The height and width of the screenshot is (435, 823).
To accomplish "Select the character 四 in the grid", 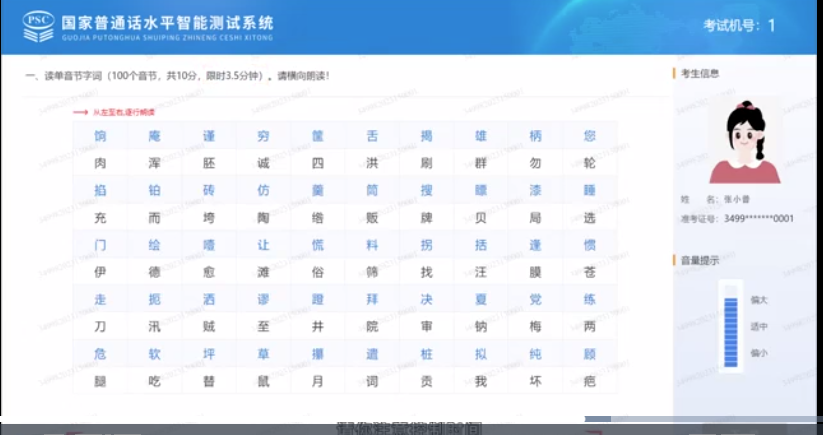I will pyautogui.click(x=317, y=162).
